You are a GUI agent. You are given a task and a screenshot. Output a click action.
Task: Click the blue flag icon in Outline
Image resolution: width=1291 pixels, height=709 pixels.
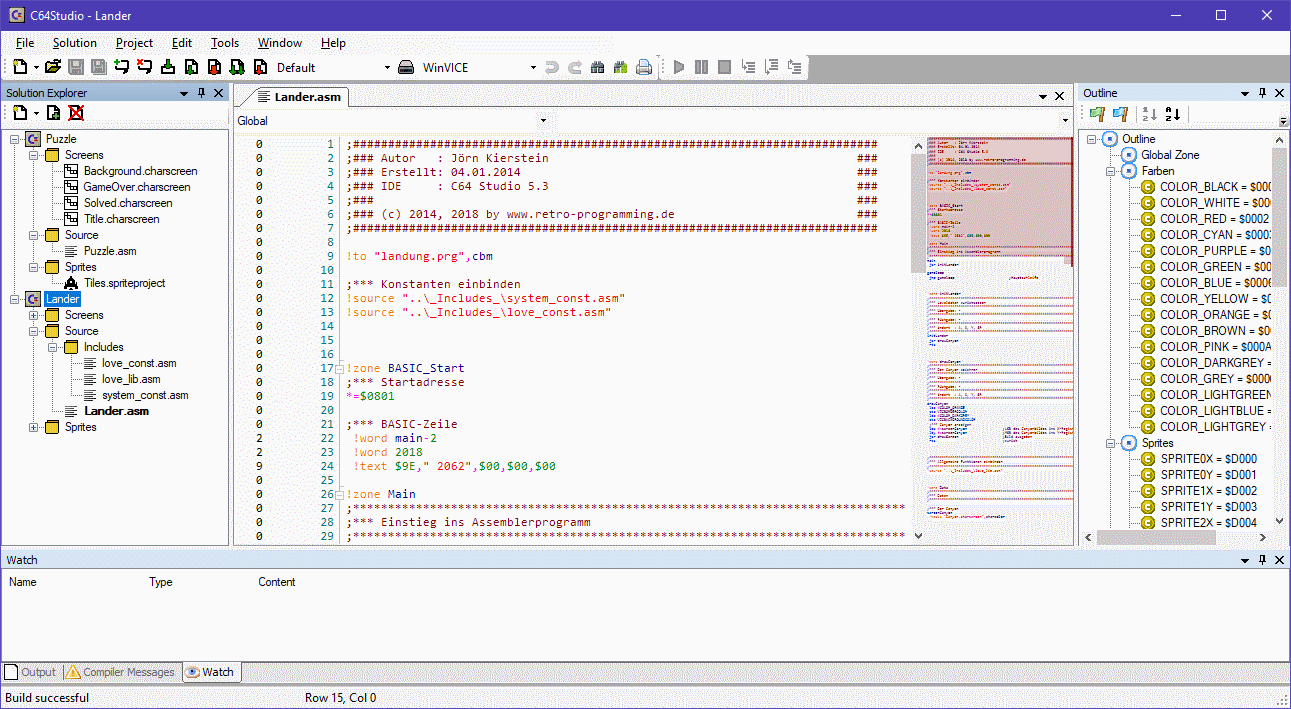click(x=1120, y=114)
